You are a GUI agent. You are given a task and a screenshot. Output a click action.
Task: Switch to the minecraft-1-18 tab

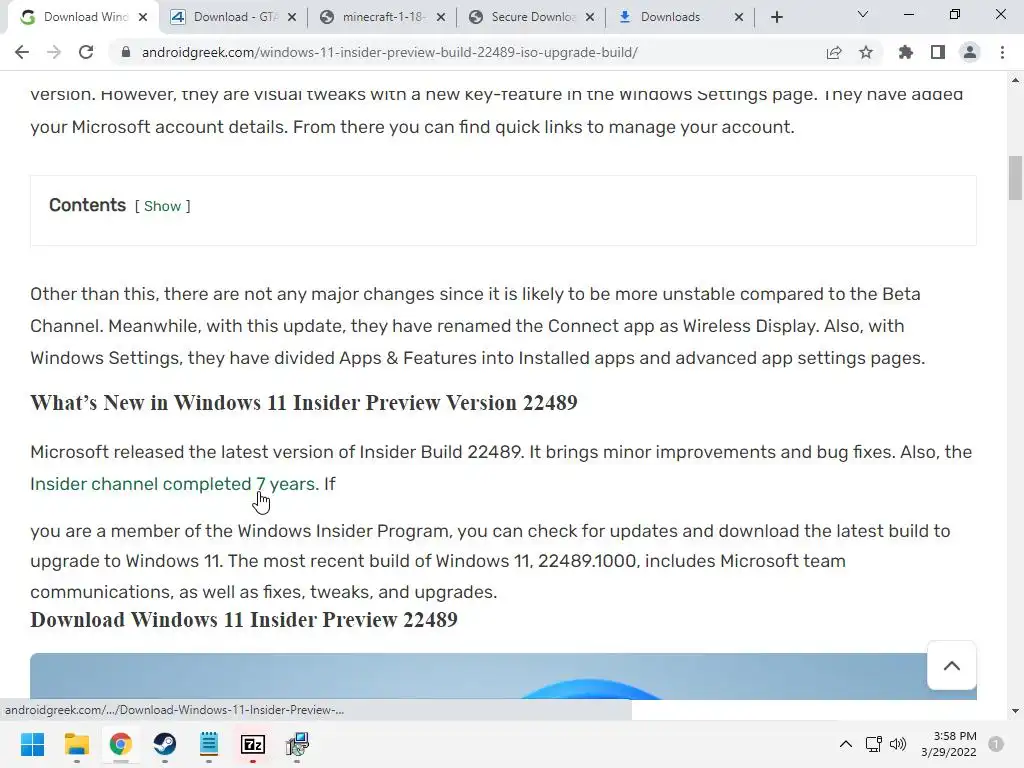coord(383,17)
